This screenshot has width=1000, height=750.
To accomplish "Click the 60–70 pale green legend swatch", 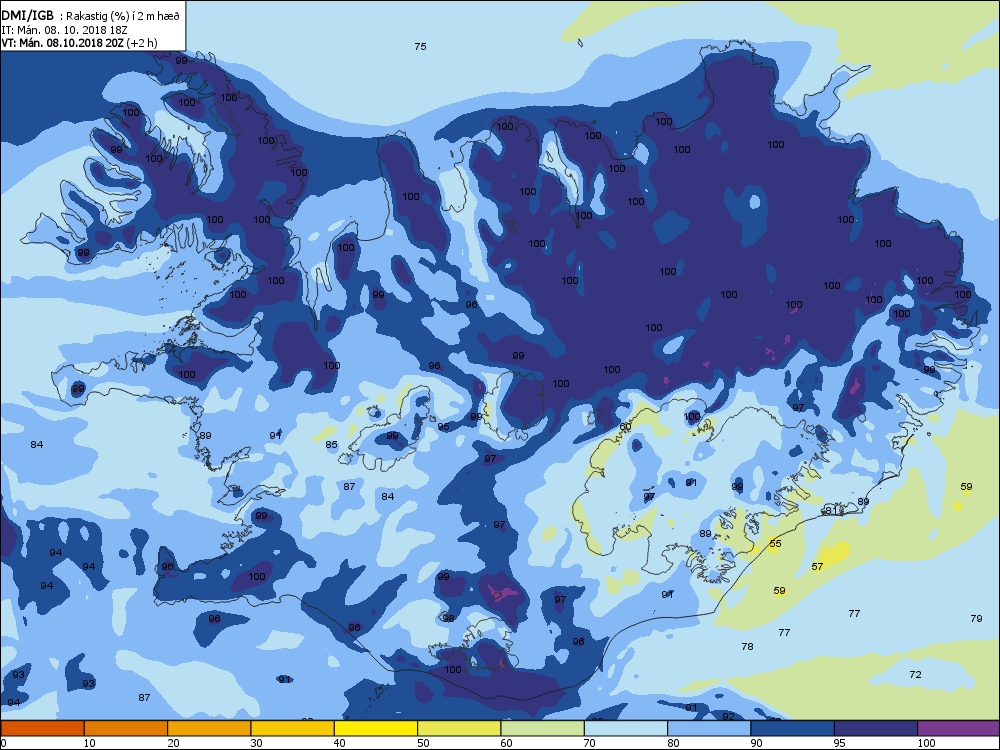I will (543, 728).
